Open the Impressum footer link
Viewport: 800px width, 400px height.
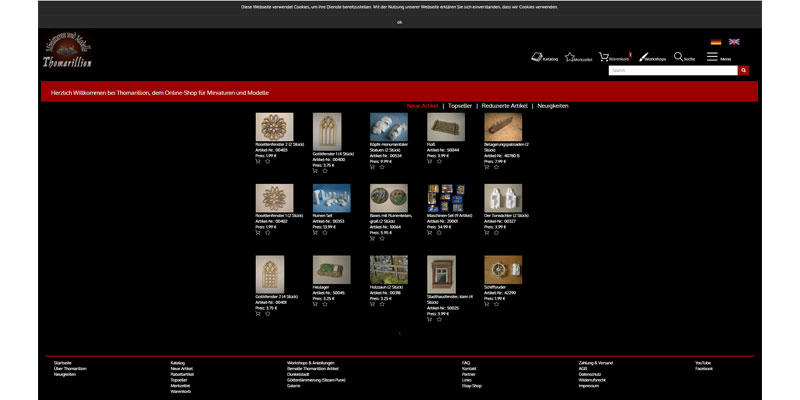(x=590, y=385)
